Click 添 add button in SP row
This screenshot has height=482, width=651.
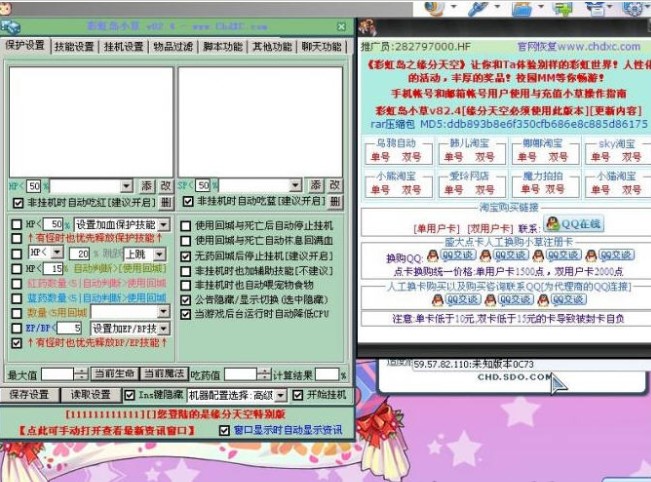click(316, 185)
